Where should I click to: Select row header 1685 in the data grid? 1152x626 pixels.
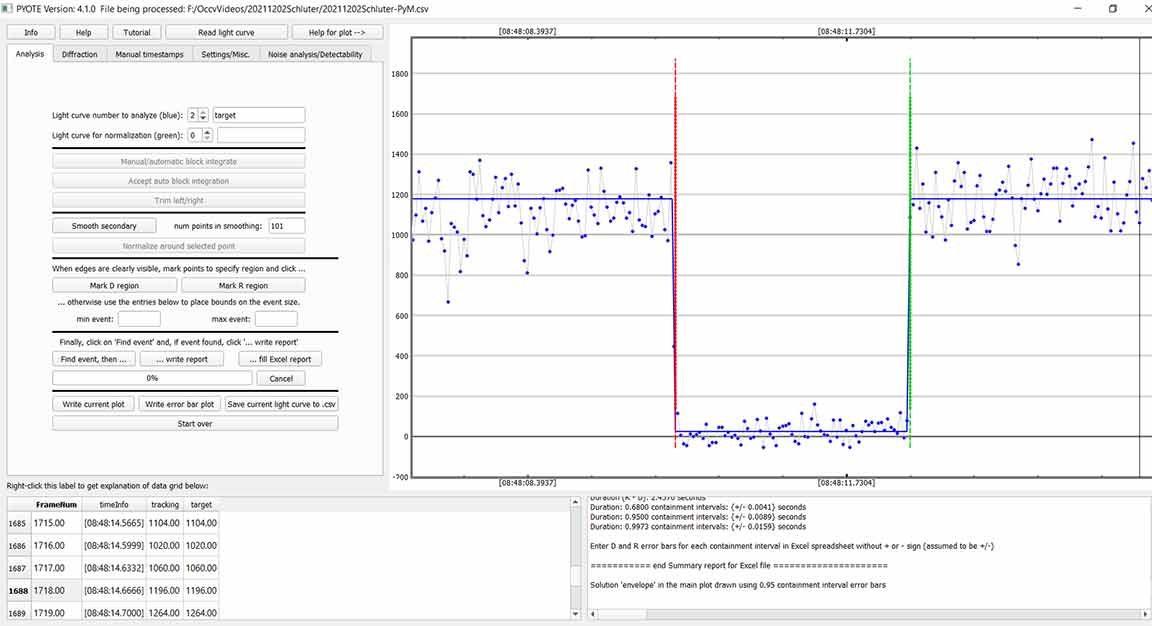click(x=18, y=524)
